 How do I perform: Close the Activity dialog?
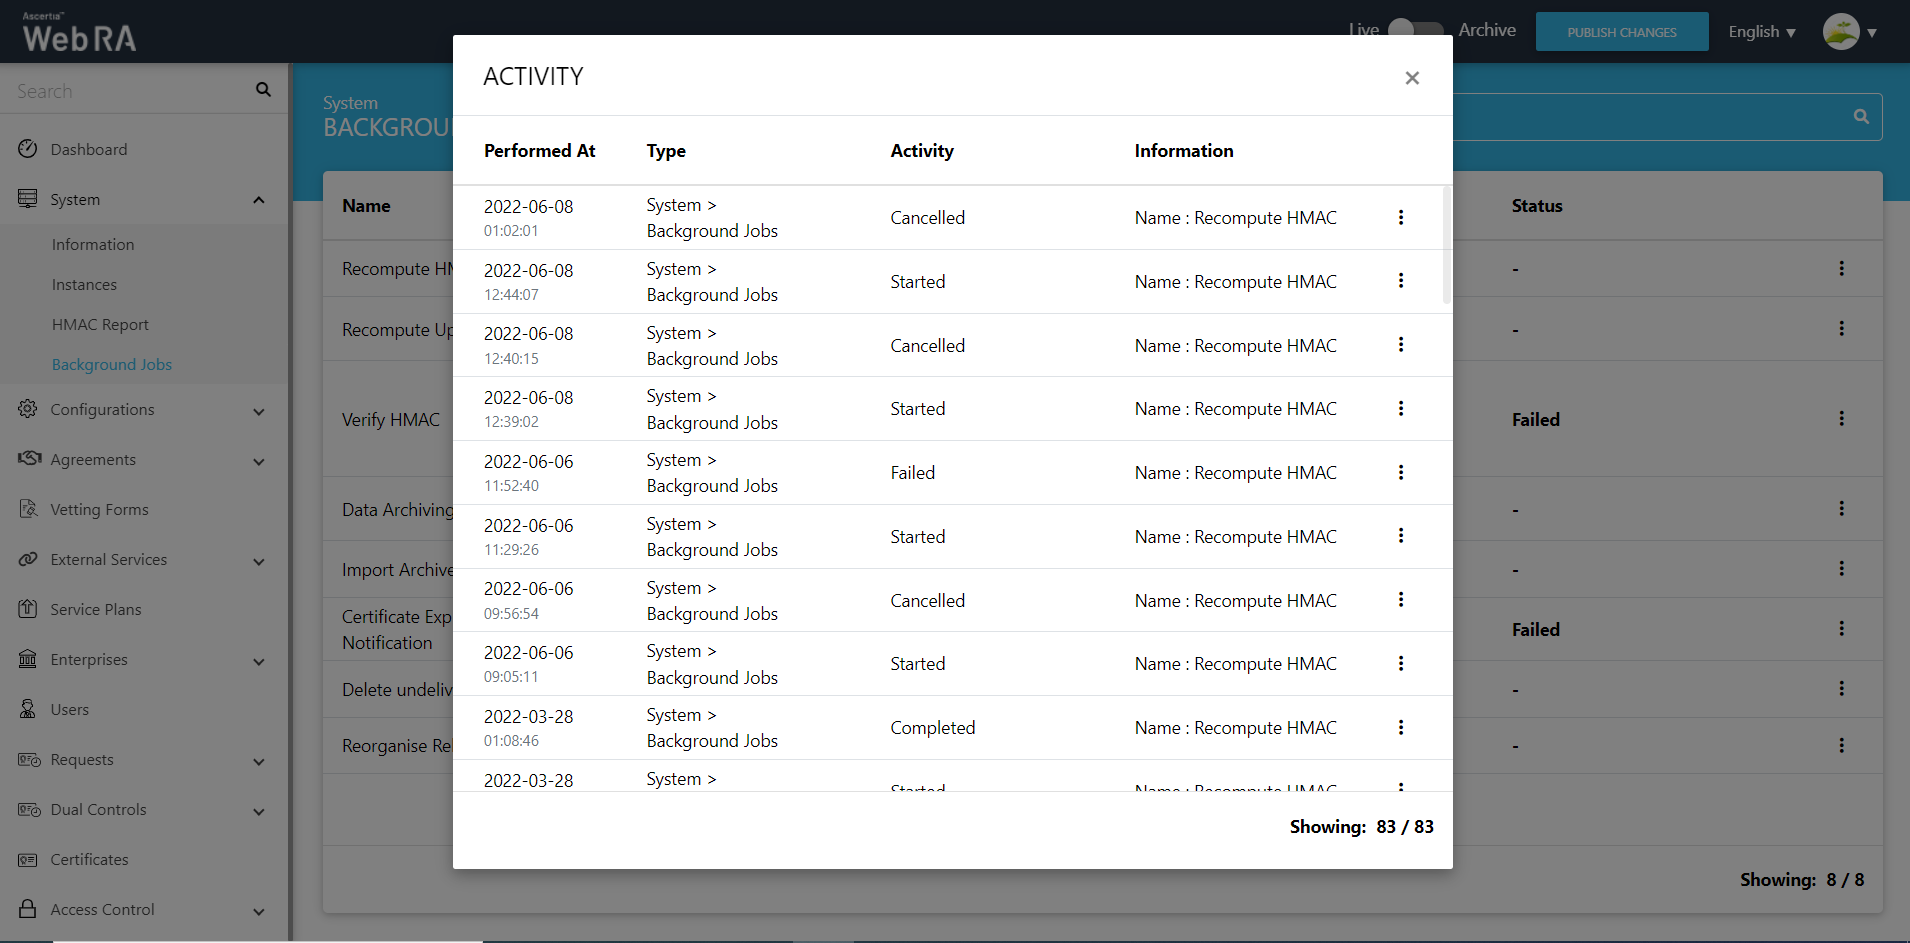coord(1411,78)
